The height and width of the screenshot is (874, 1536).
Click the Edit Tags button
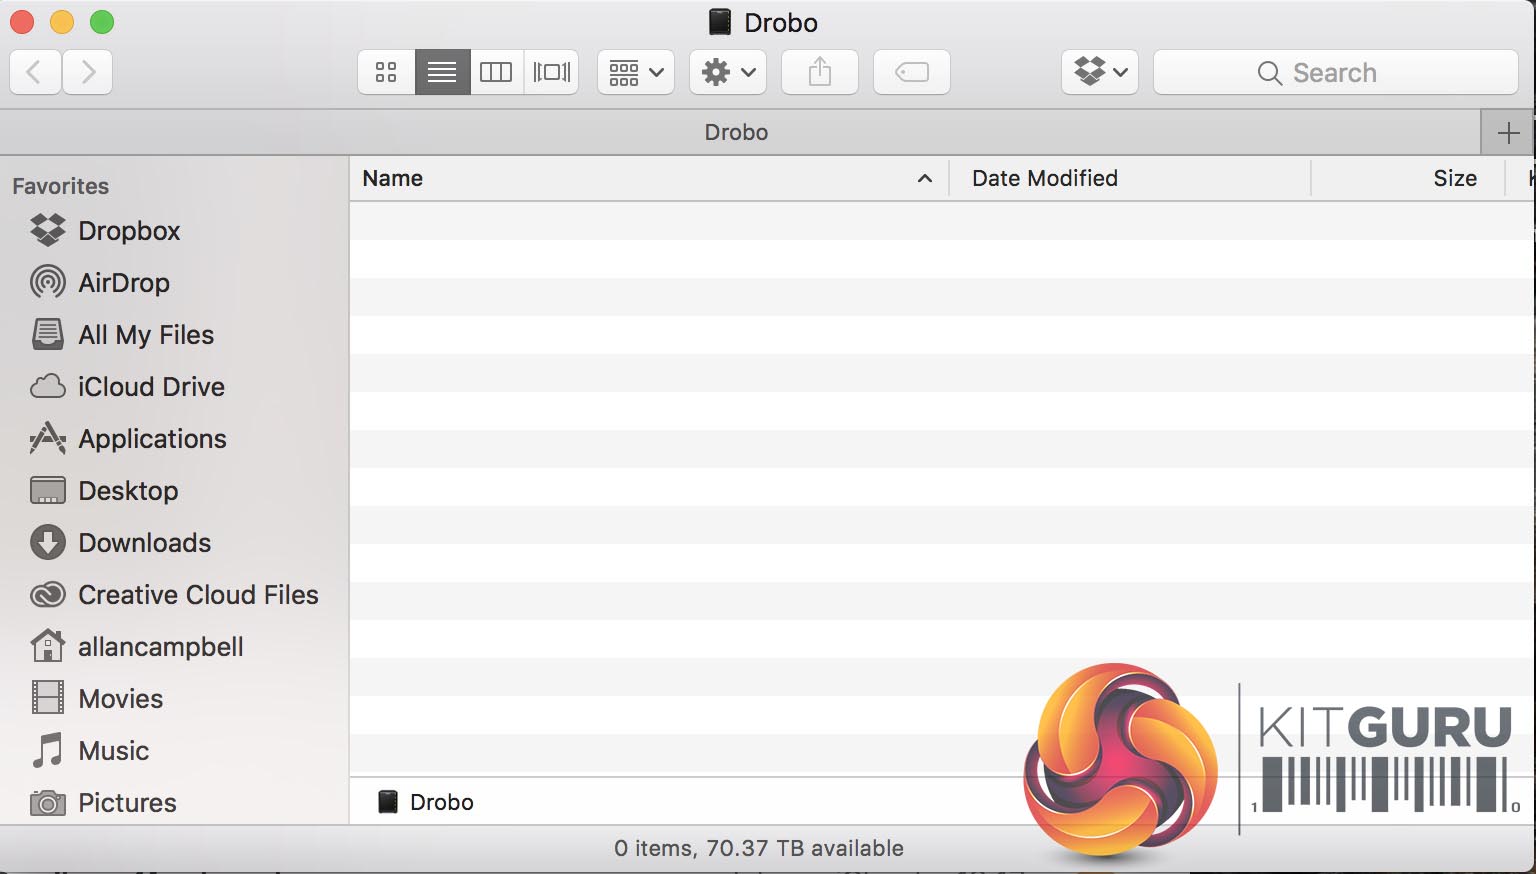(x=912, y=72)
